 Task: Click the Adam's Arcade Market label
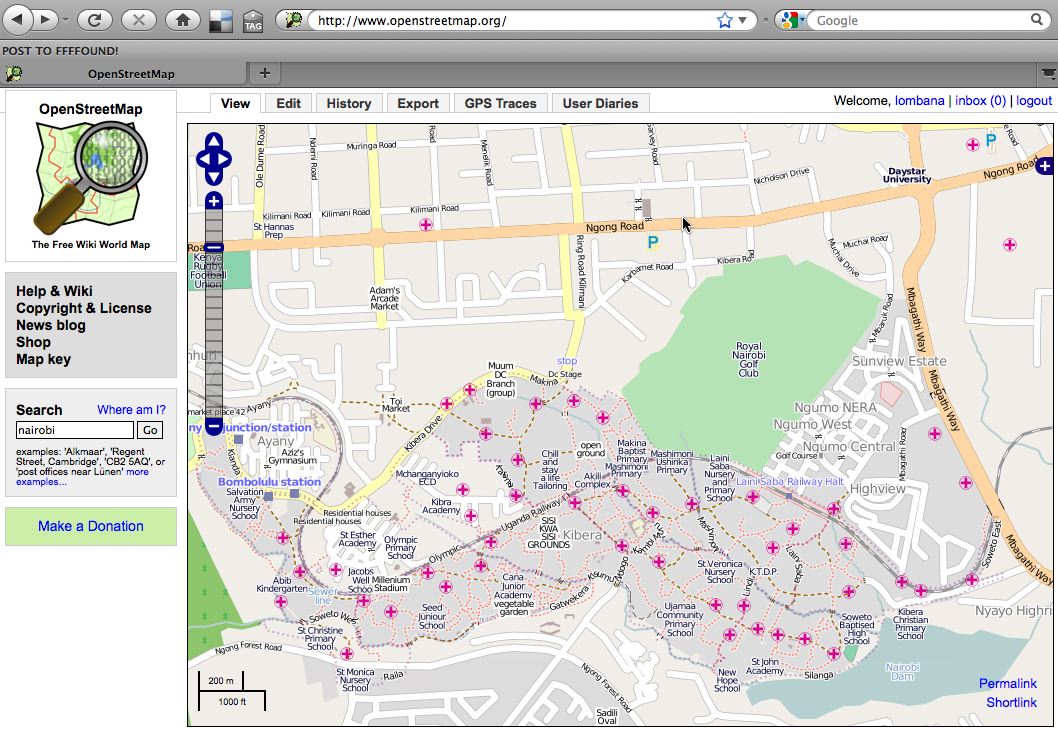click(x=385, y=298)
